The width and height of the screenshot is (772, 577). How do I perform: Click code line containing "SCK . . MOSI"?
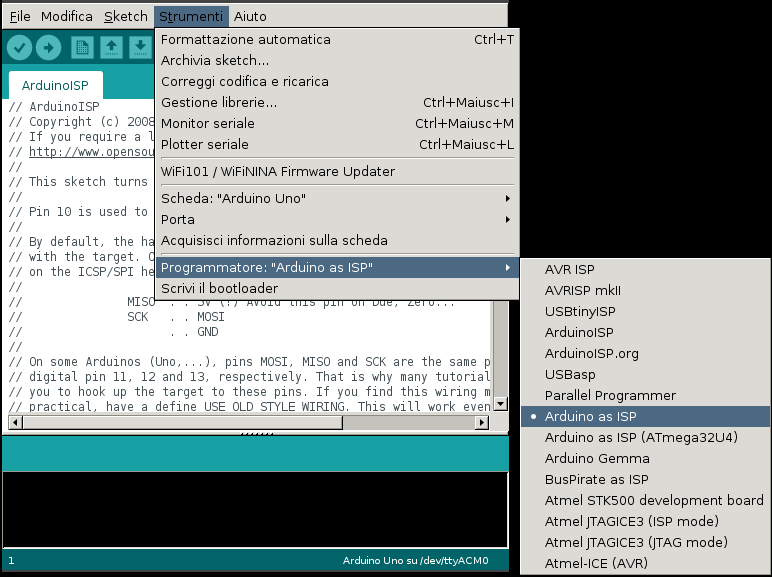tap(117, 317)
